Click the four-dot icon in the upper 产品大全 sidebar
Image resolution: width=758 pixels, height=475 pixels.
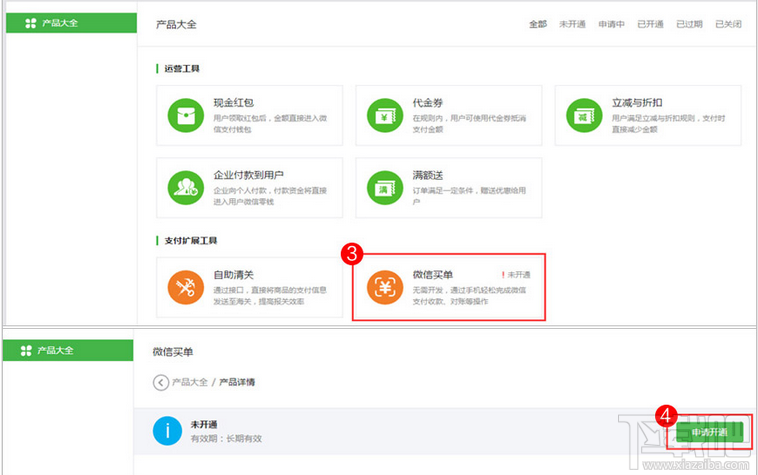click(x=30, y=23)
